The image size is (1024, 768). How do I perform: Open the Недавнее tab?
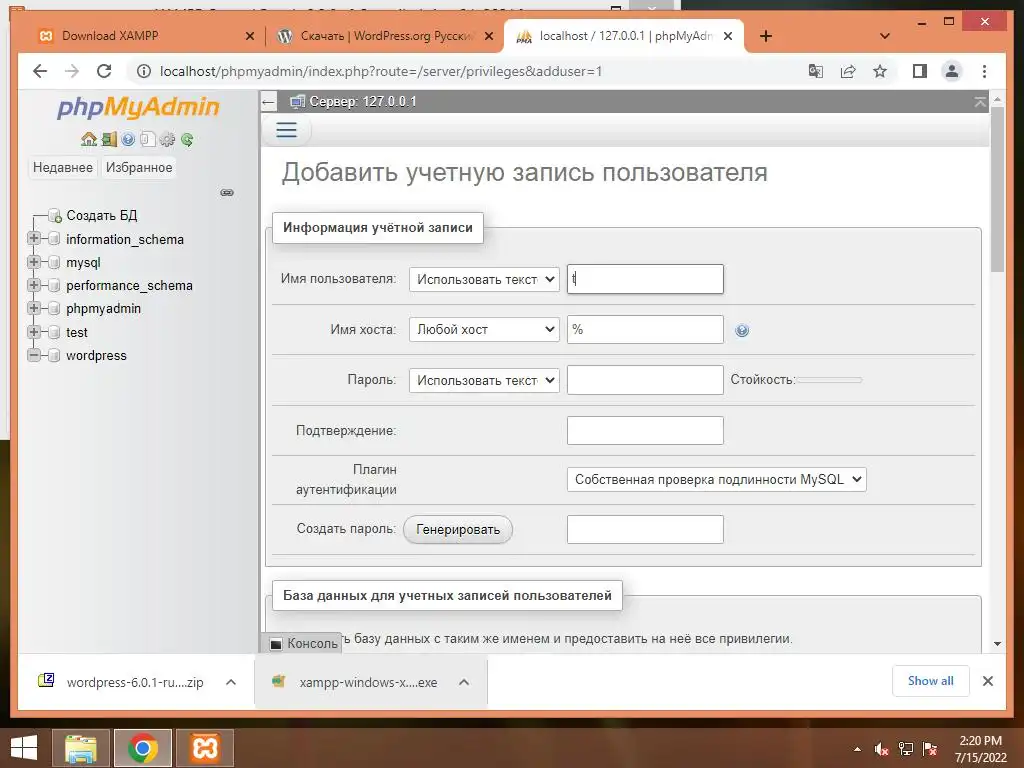coord(63,167)
